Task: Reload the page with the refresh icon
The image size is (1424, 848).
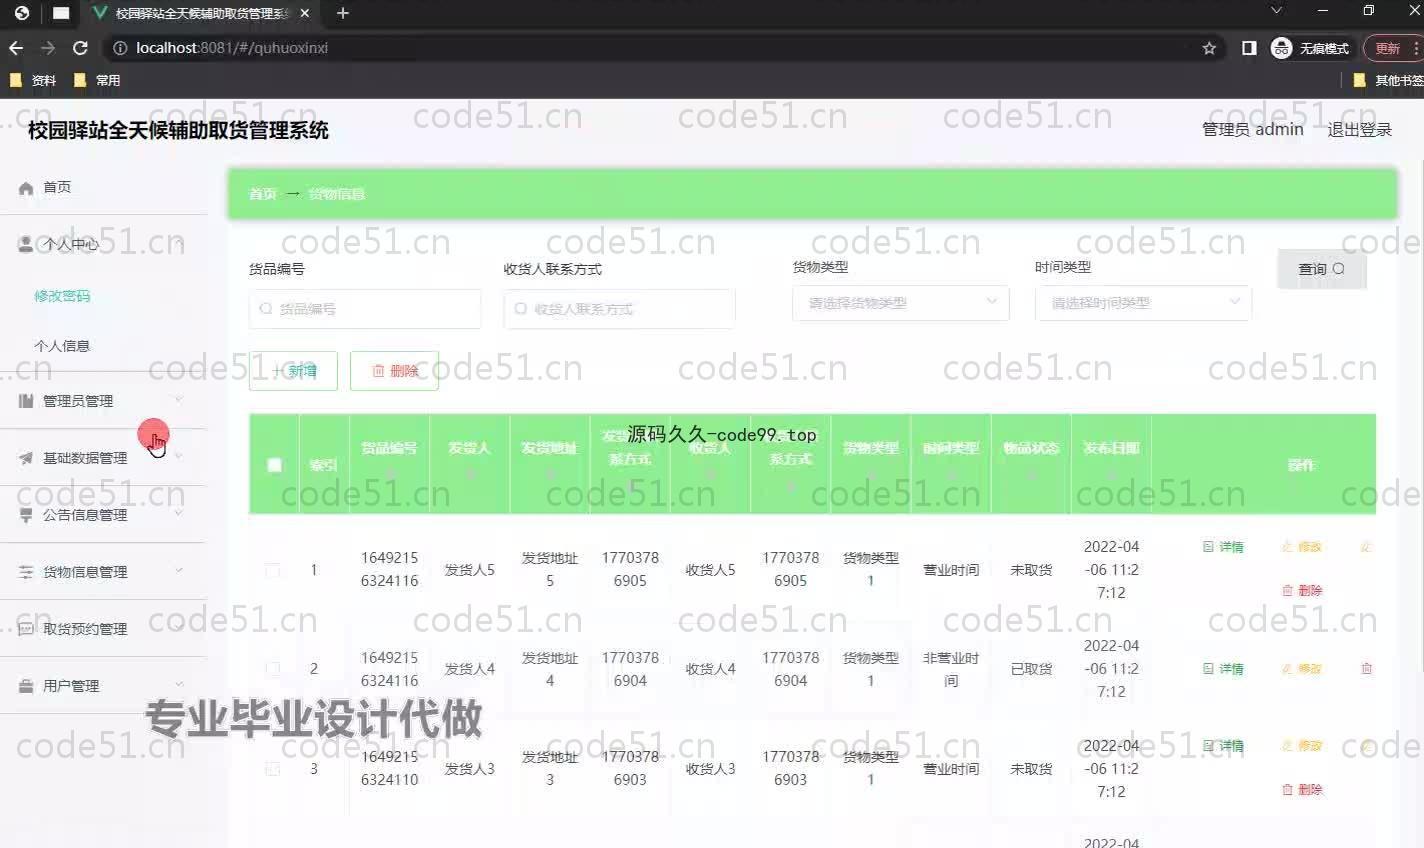Action: [x=81, y=48]
